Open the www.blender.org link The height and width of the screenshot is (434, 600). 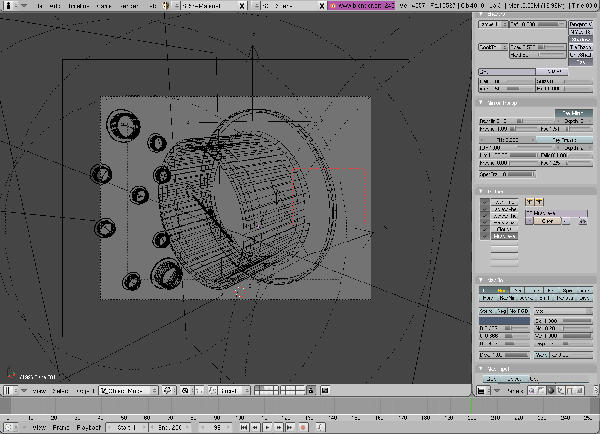click(x=361, y=6)
